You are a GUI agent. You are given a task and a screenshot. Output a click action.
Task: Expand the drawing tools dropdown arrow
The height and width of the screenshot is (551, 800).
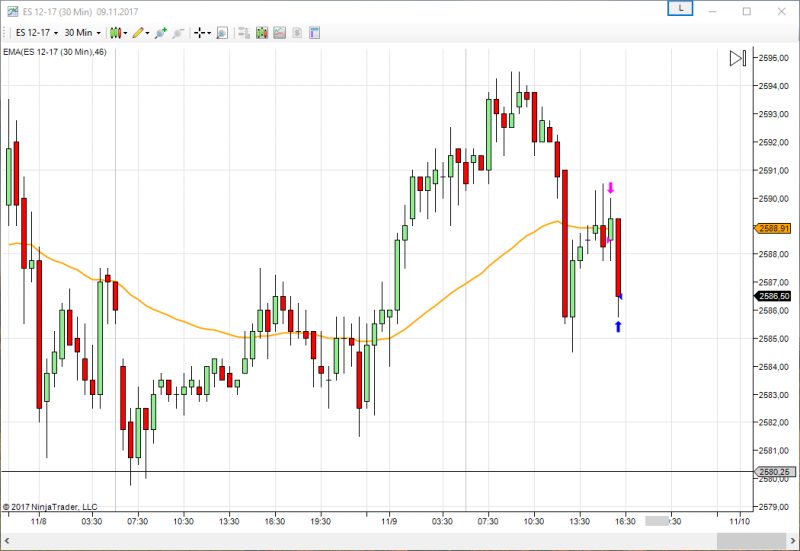point(147,33)
